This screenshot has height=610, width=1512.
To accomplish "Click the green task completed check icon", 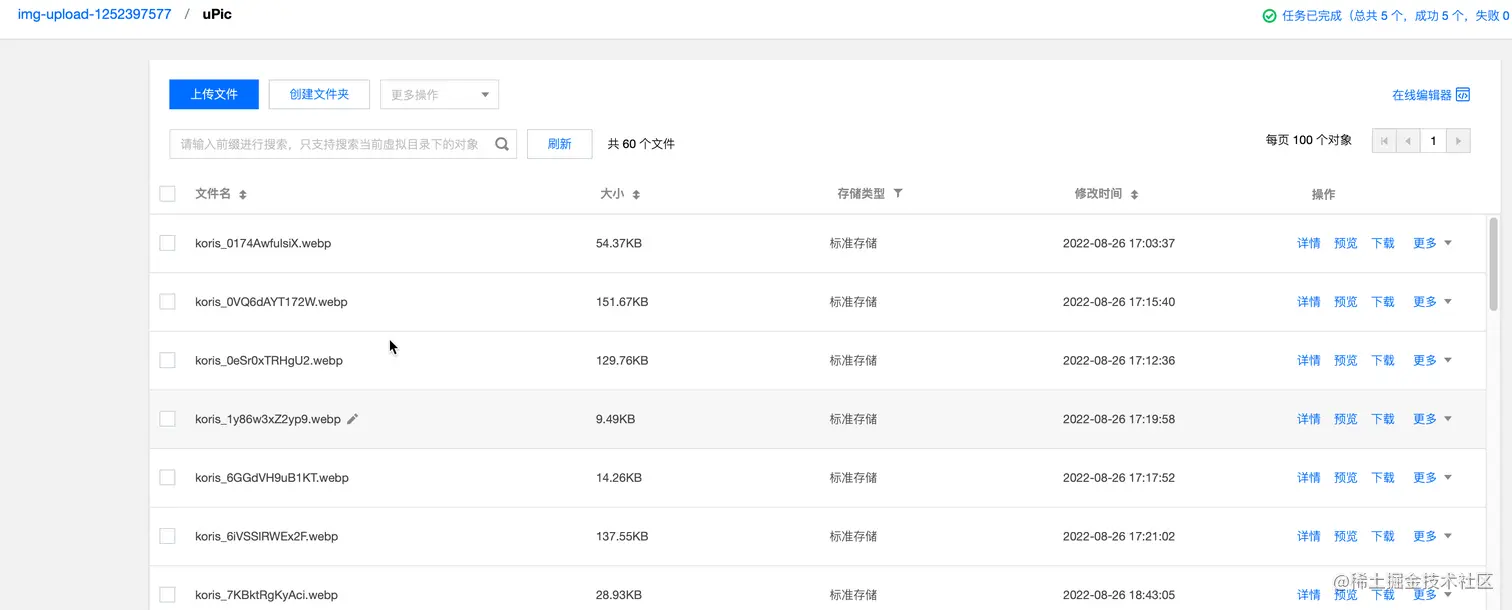I will (1269, 16).
